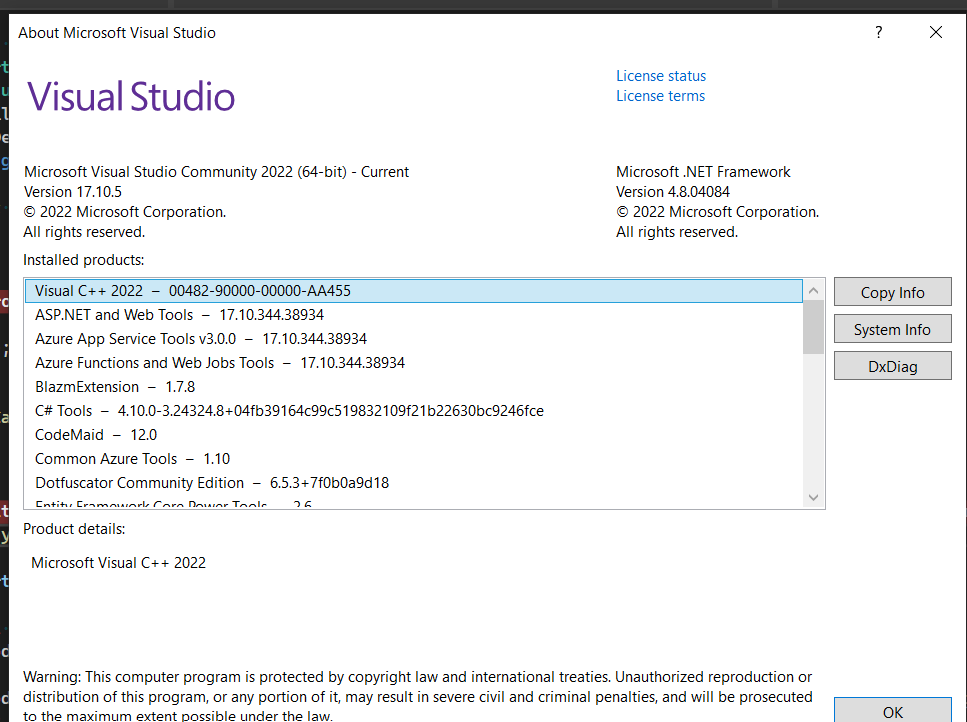Viewport: 967px width, 722px height.
Task: Select the ASP.NET and Web Tools row
Action: click(x=414, y=315)
